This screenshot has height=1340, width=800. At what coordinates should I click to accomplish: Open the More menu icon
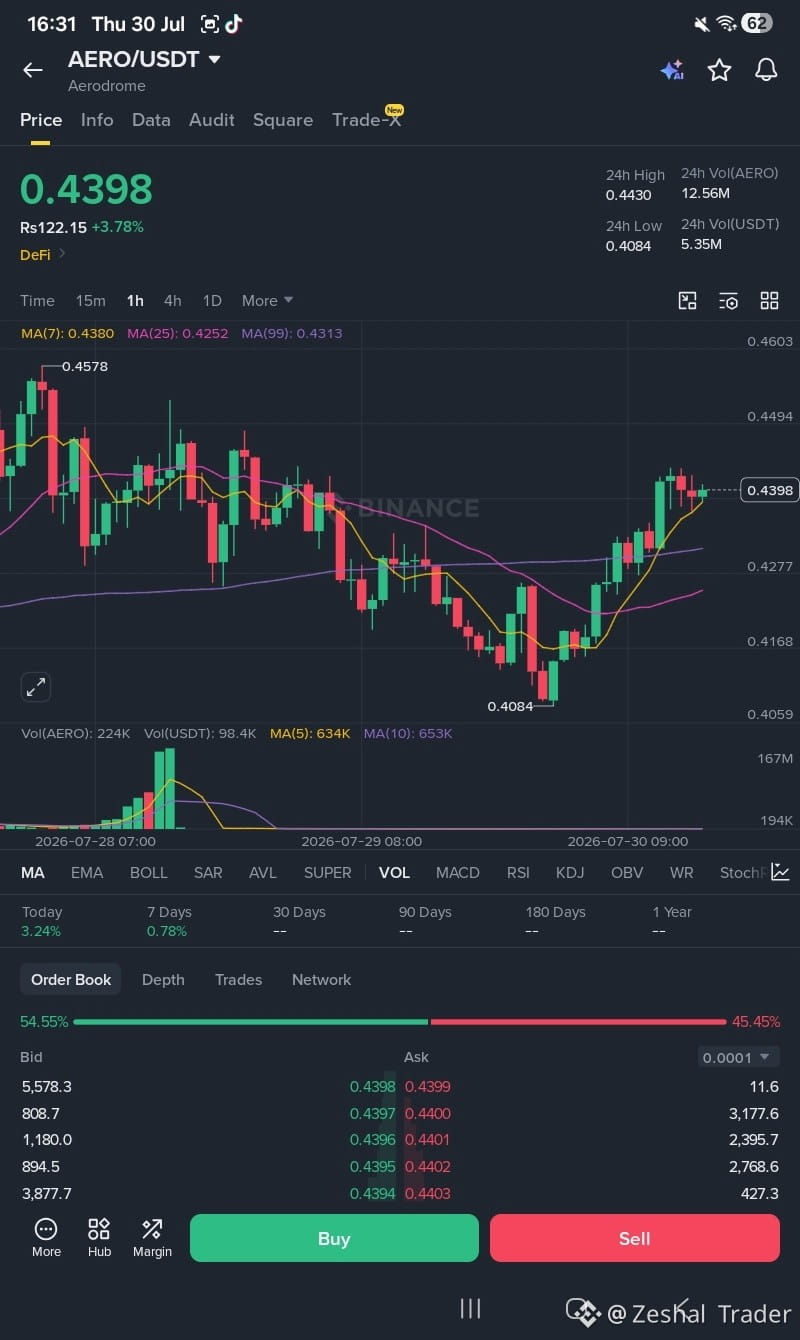46,1238
